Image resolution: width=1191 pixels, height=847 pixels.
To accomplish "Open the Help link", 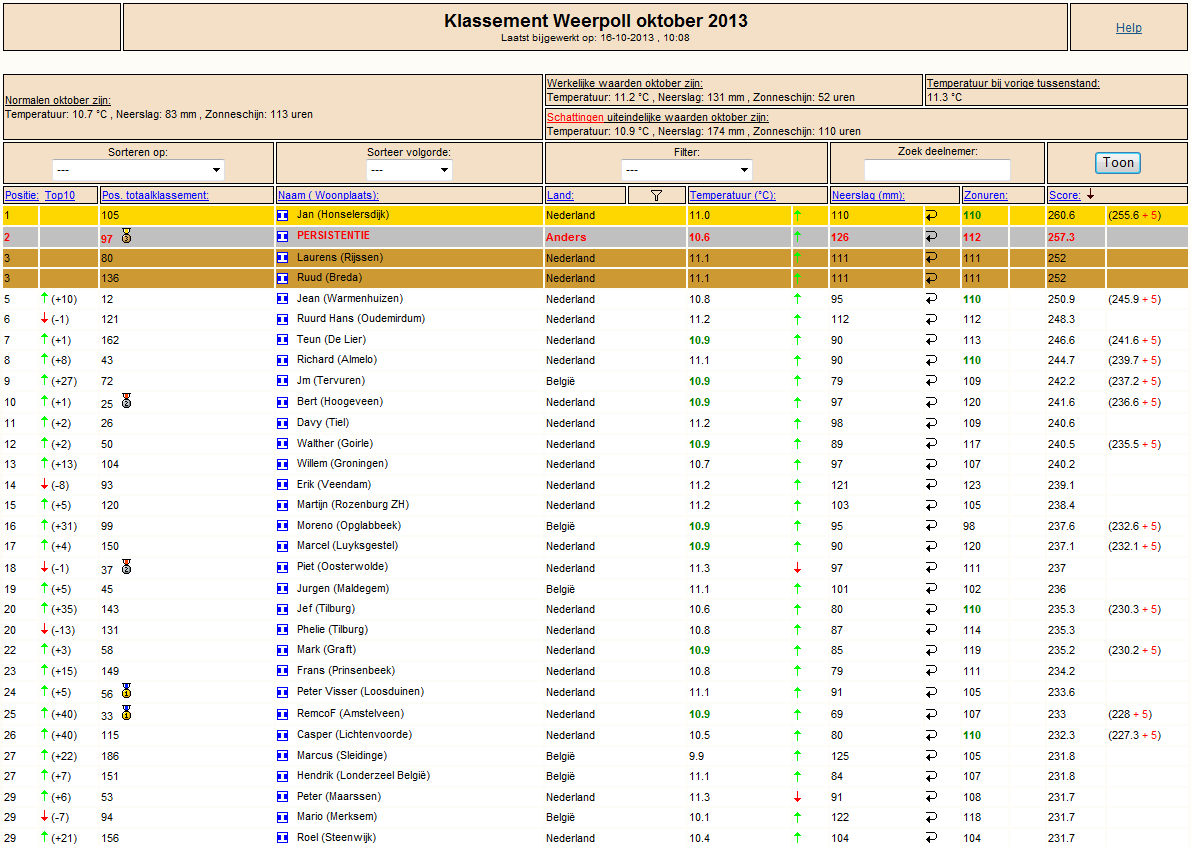I will click(x=1129, y=27).
